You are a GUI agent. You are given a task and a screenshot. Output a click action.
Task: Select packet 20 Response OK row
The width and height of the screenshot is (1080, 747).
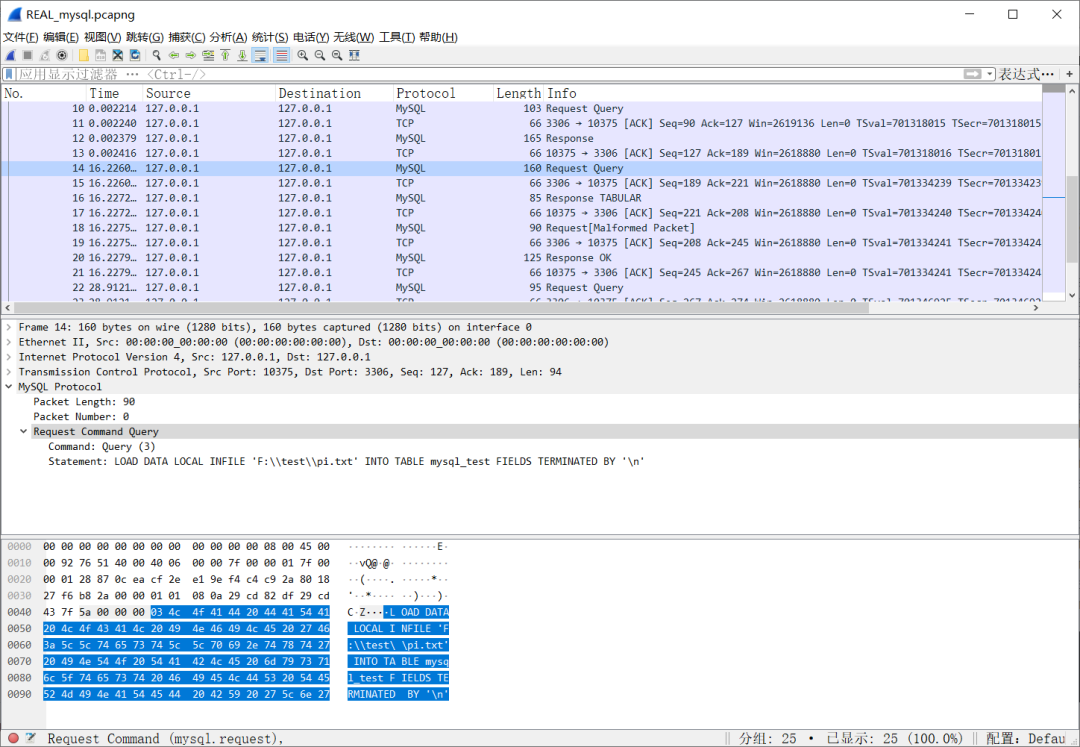coord(521,257)
